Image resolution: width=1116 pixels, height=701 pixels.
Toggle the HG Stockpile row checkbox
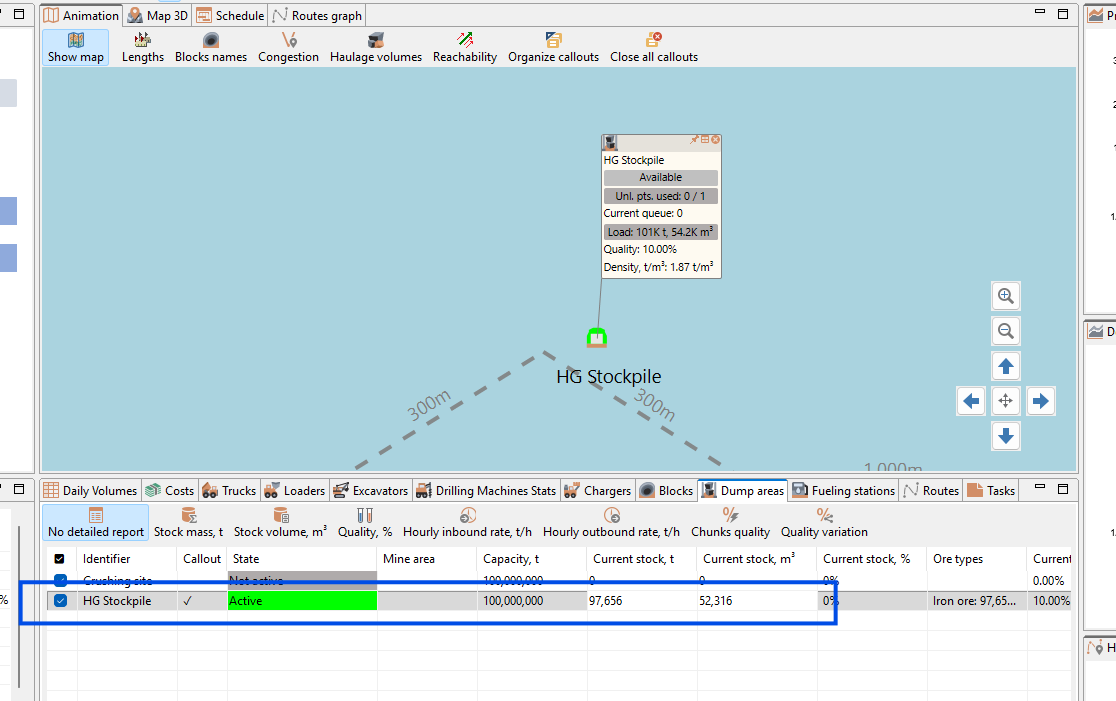tap(60, 601)
